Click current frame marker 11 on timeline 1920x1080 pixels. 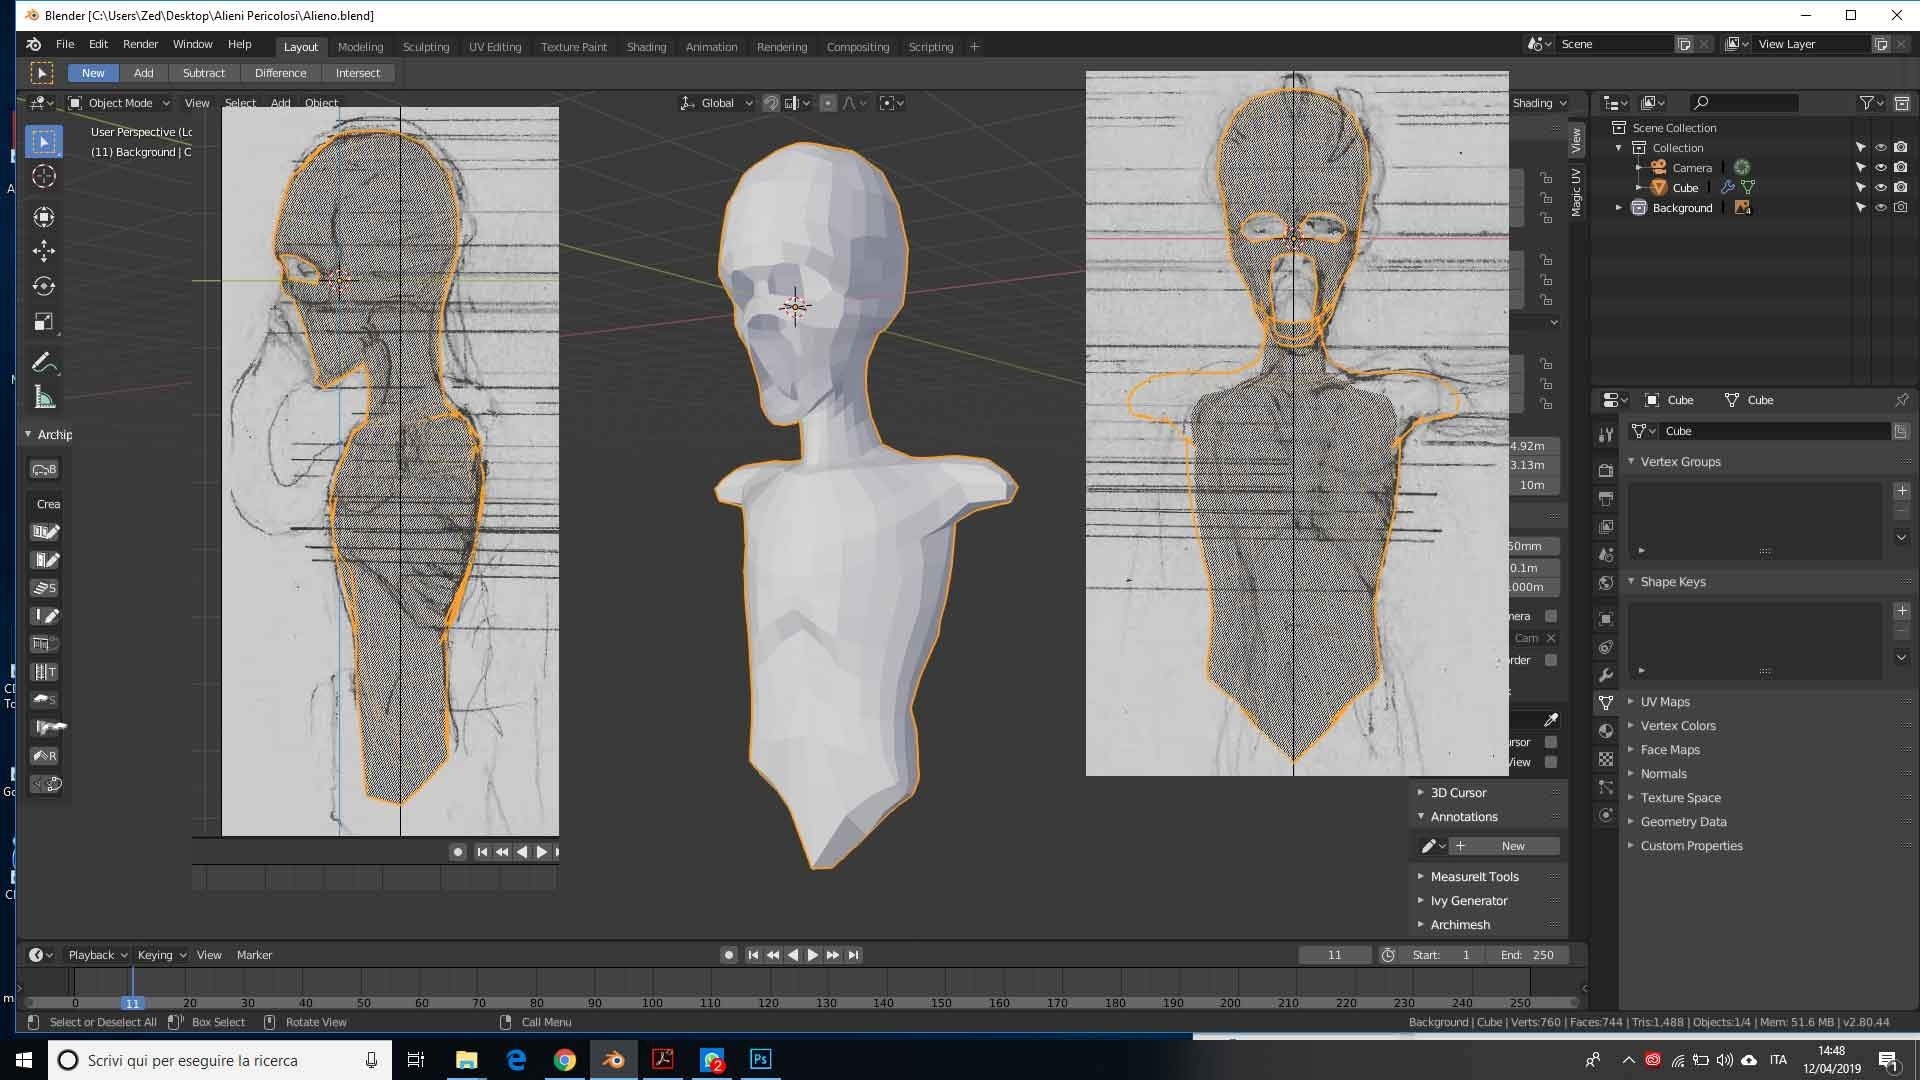pos(132,1003)
